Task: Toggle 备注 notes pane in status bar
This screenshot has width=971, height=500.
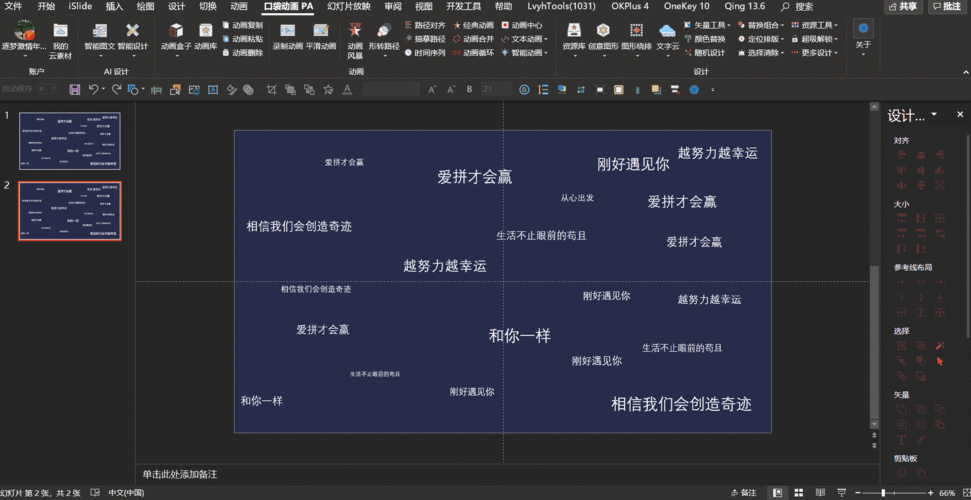Action: [744, 493]
